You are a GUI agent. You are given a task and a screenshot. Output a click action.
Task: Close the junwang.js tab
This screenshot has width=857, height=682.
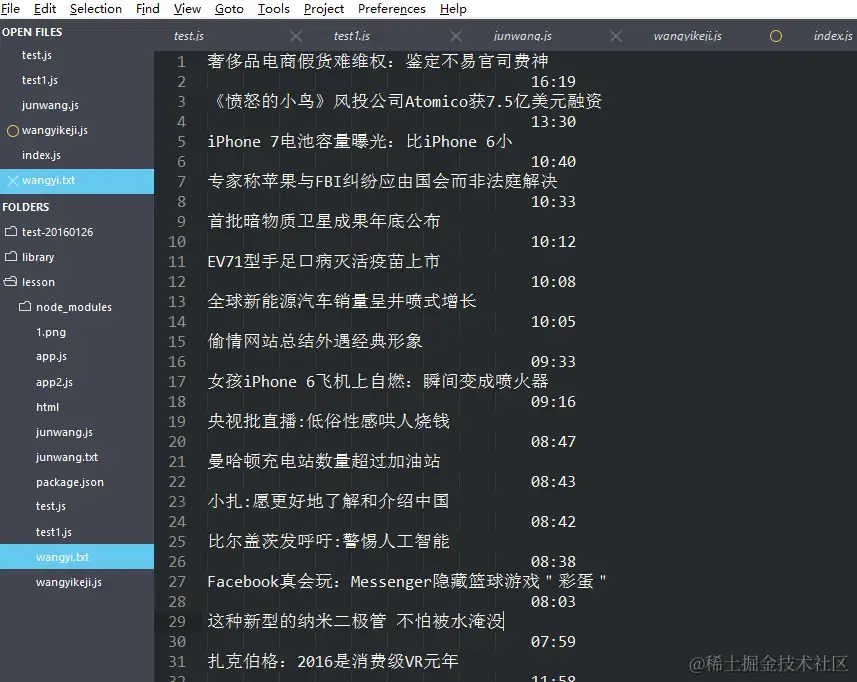[x=616, y=36]
